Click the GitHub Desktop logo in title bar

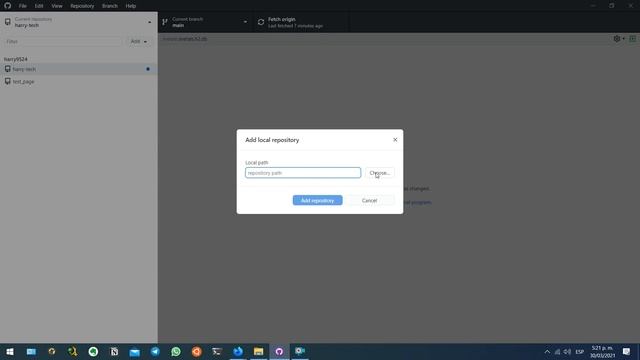pyautogui.click(x=7, y=6)
